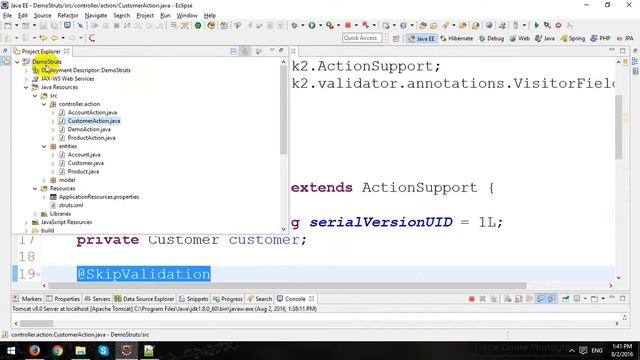Viewport: 640px width, 360px height.
Task: Switch to the Markers tab
Action: (27, 299)
